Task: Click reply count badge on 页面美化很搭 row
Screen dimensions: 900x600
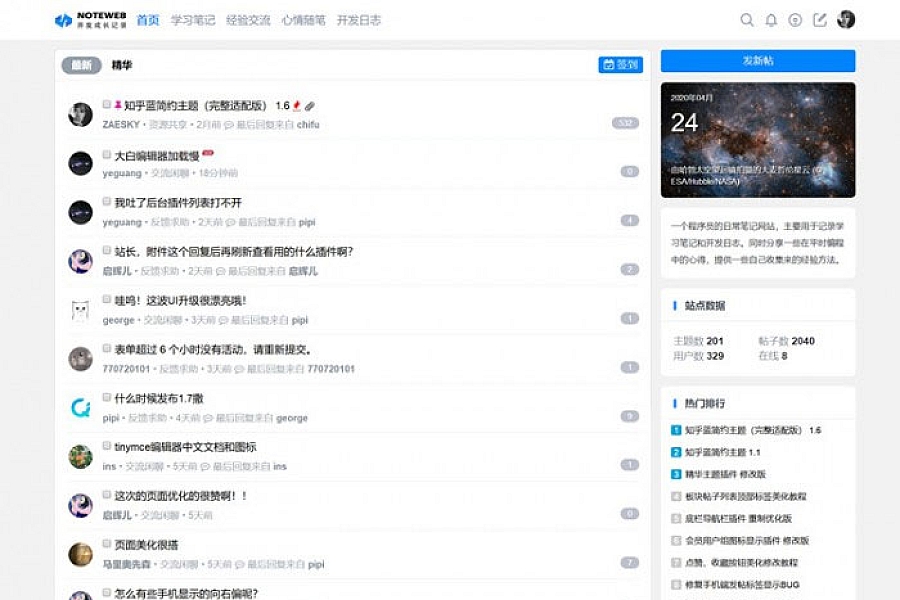Action: (630, 563)
